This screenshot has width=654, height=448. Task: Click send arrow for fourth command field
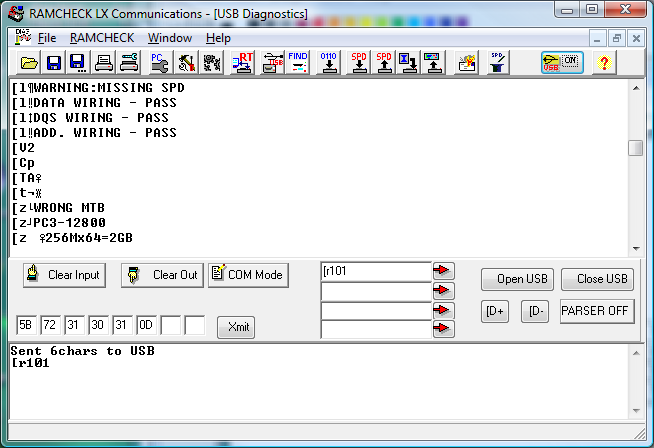pos(443,329)
